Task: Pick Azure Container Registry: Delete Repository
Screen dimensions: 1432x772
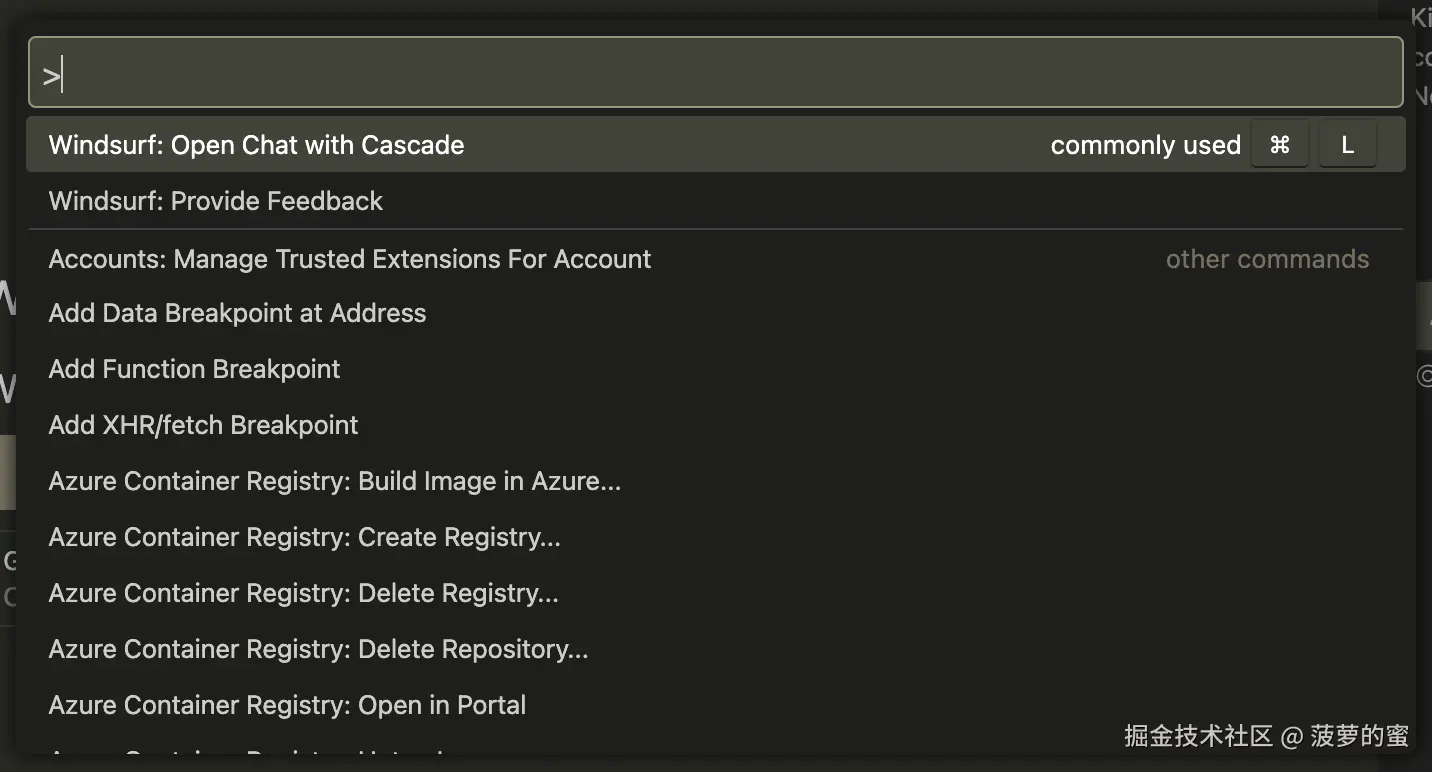Action: [x=318, y=649]
